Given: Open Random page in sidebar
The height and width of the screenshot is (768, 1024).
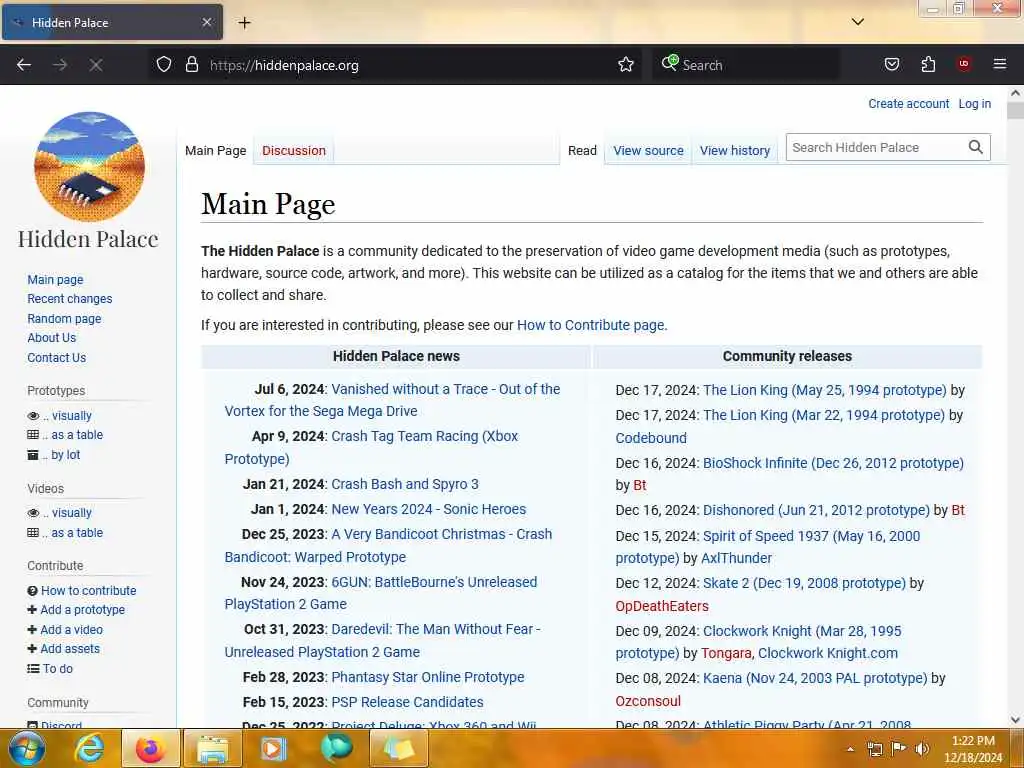Looking at the screenshot, I should pyautogui.click(x=64, y=319).
